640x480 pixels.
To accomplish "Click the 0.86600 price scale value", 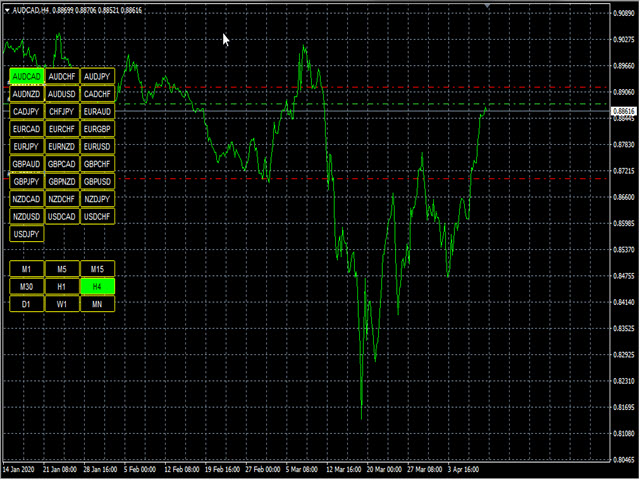I will [624, 197].
